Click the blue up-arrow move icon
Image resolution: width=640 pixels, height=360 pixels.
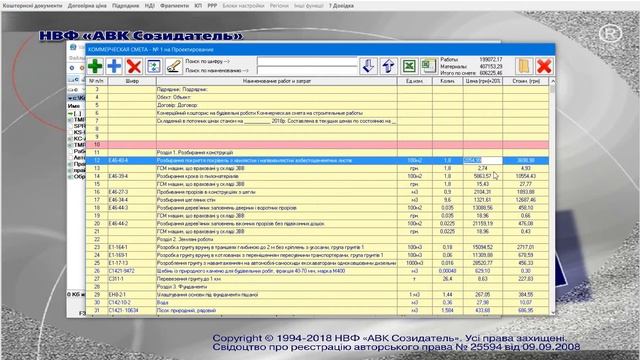(389, 66)
